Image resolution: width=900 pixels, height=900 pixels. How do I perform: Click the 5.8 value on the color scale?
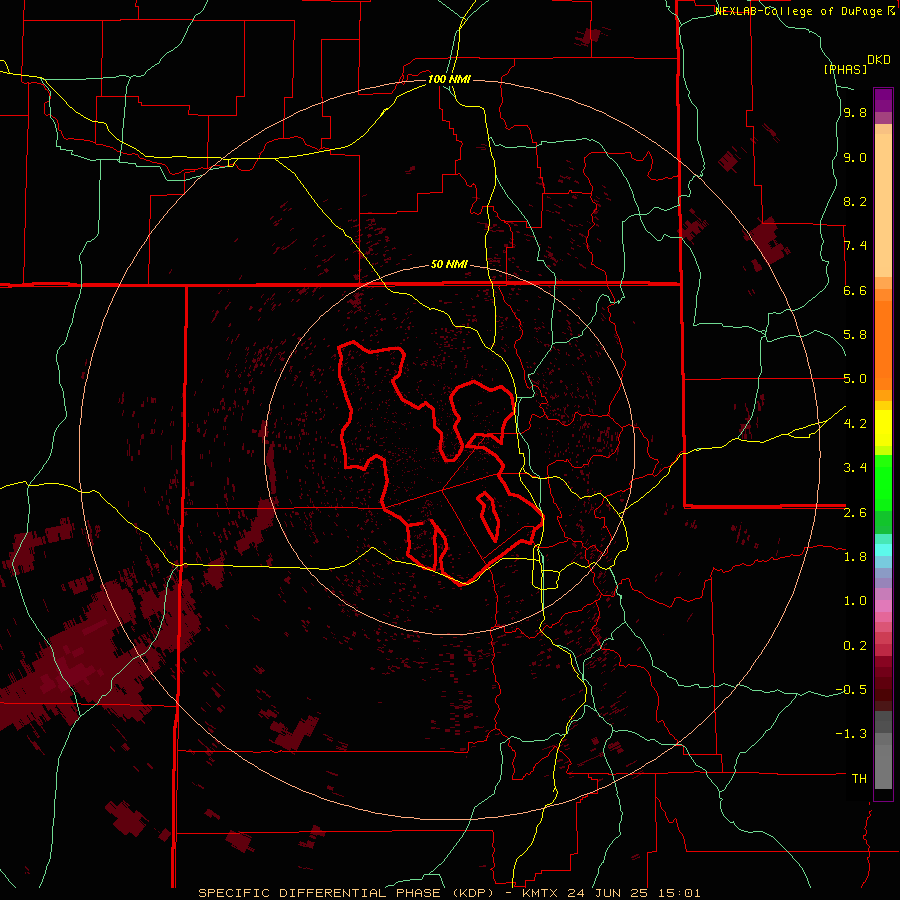coord(855,335)
